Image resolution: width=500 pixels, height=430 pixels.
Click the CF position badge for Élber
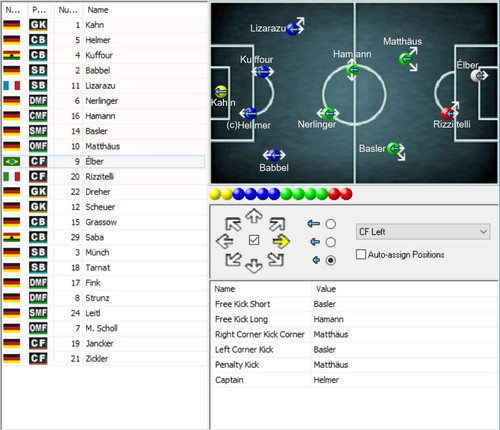[38, 161]
